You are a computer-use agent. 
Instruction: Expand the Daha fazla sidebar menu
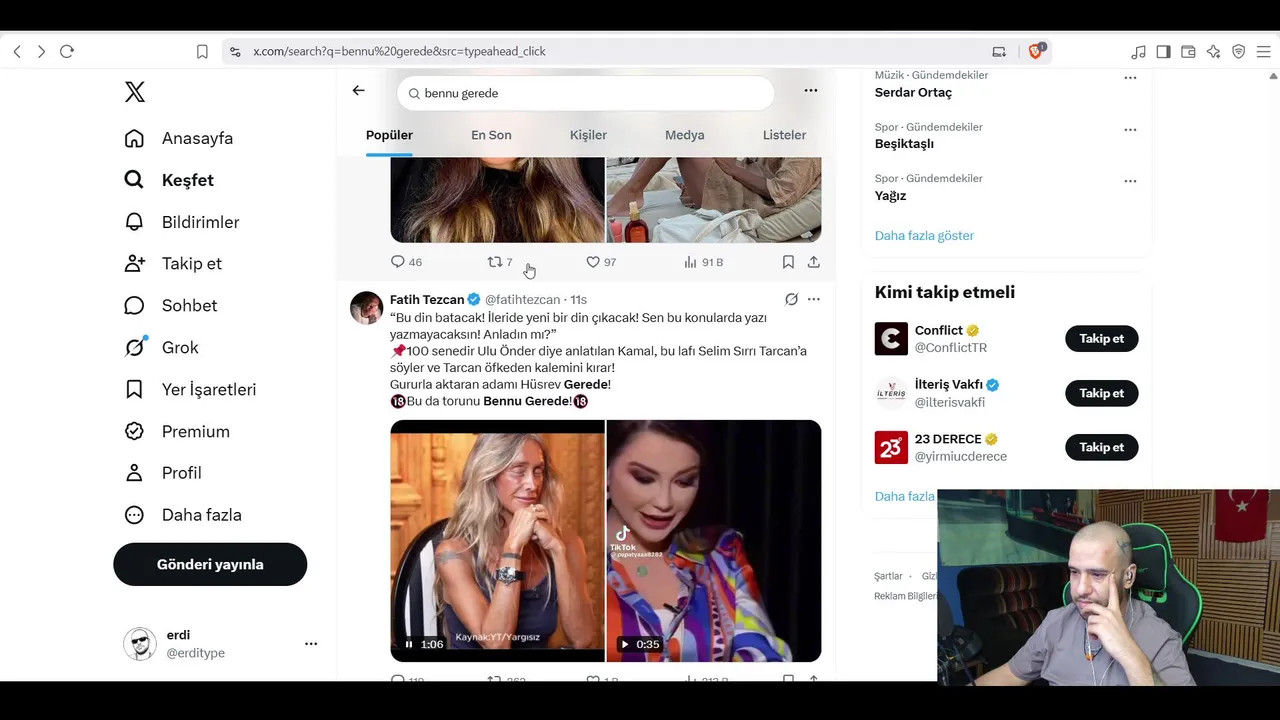(x=182, y=515)
